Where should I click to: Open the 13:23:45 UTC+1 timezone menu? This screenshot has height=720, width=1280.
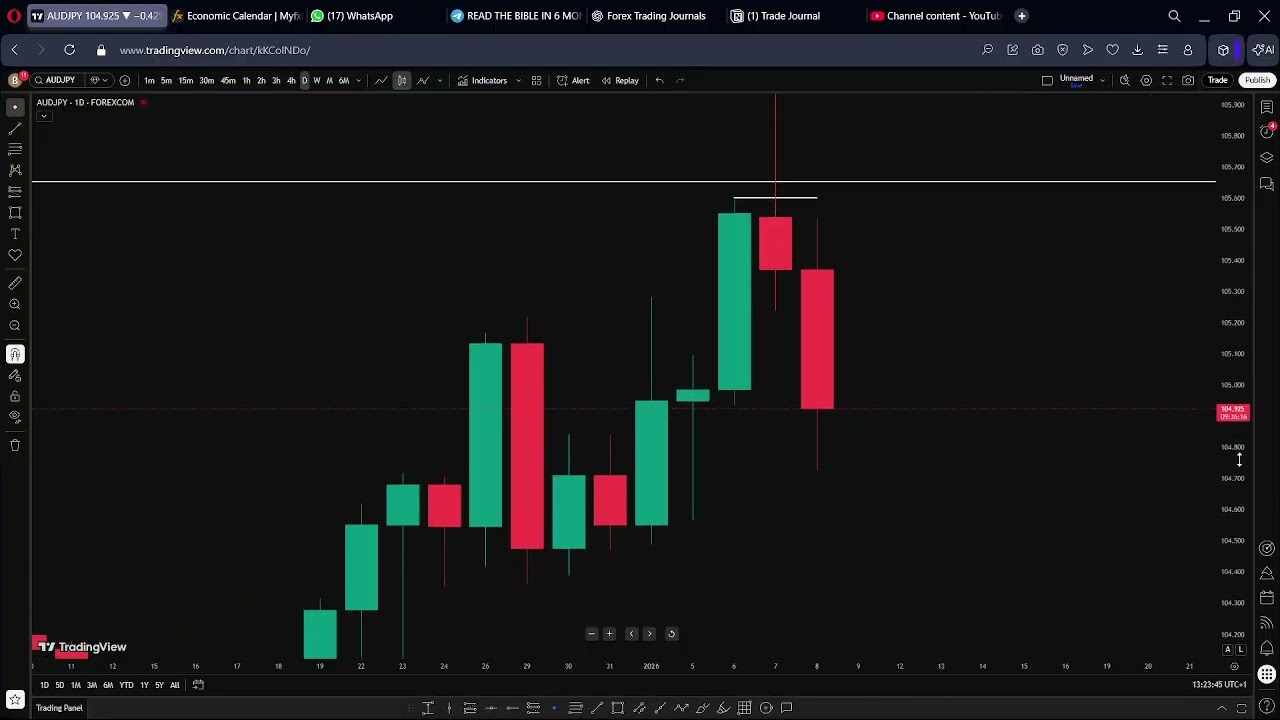tap(1219, 685)
